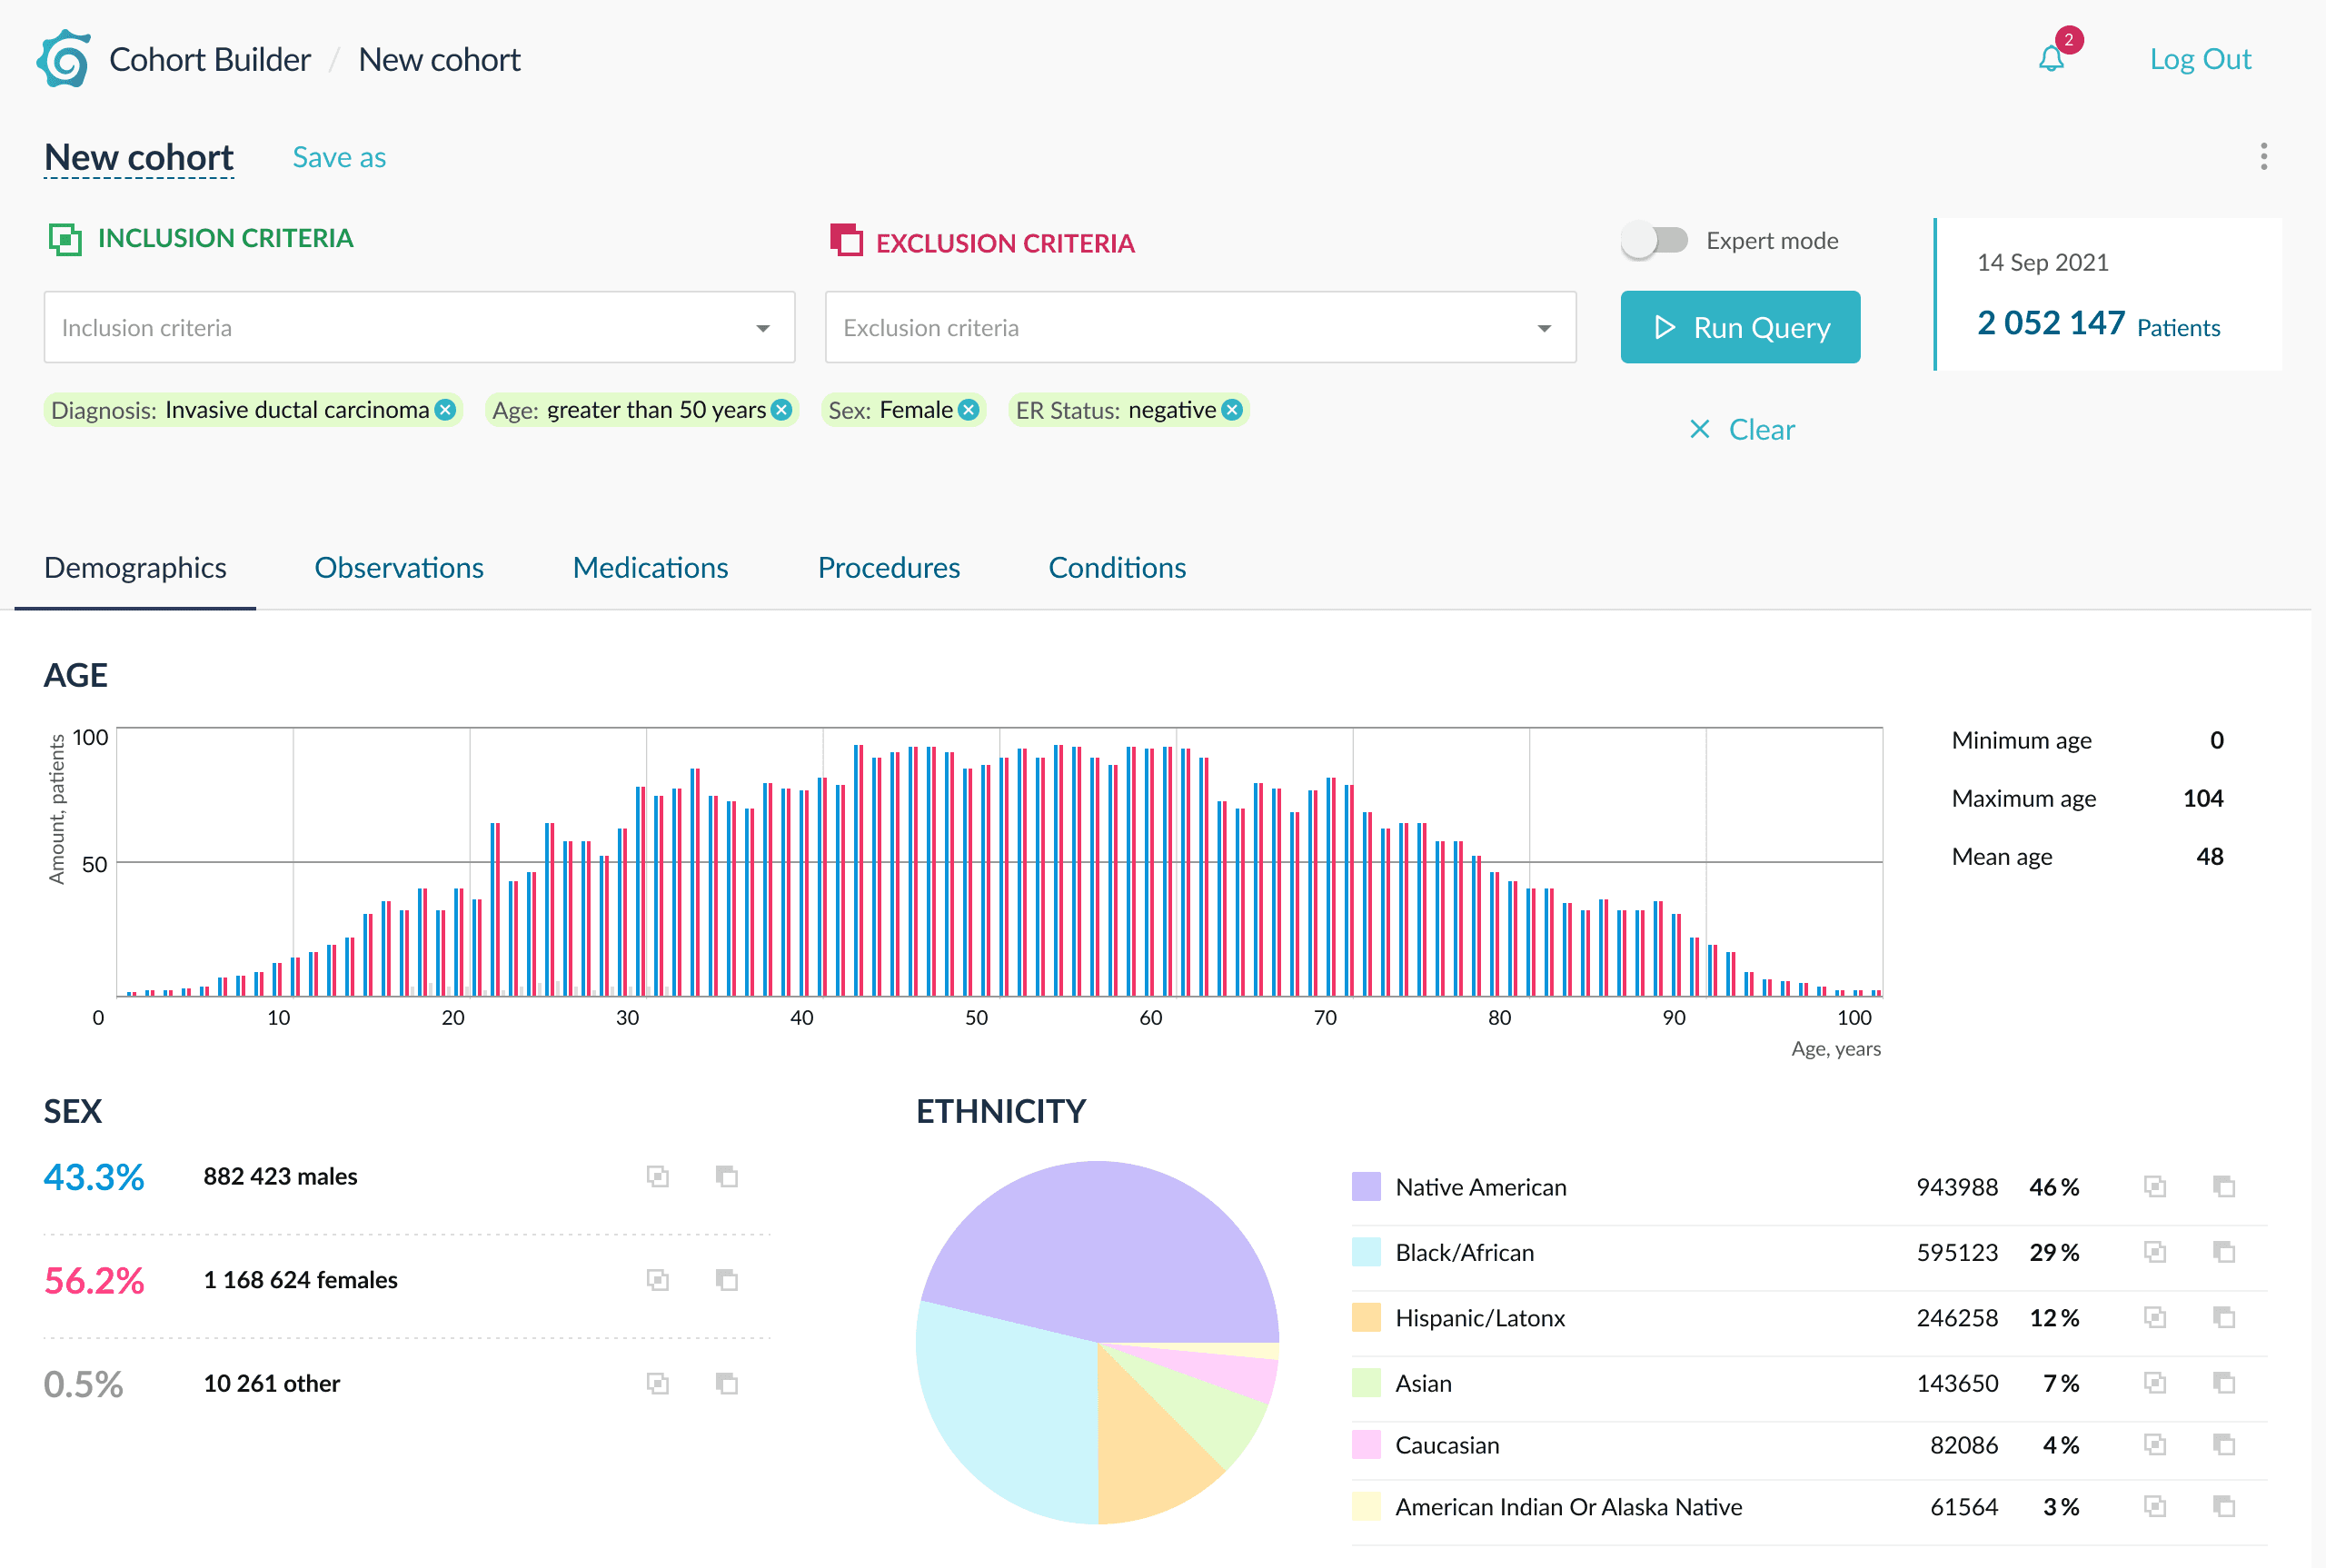Click include icon for males row

[657, 1177]
